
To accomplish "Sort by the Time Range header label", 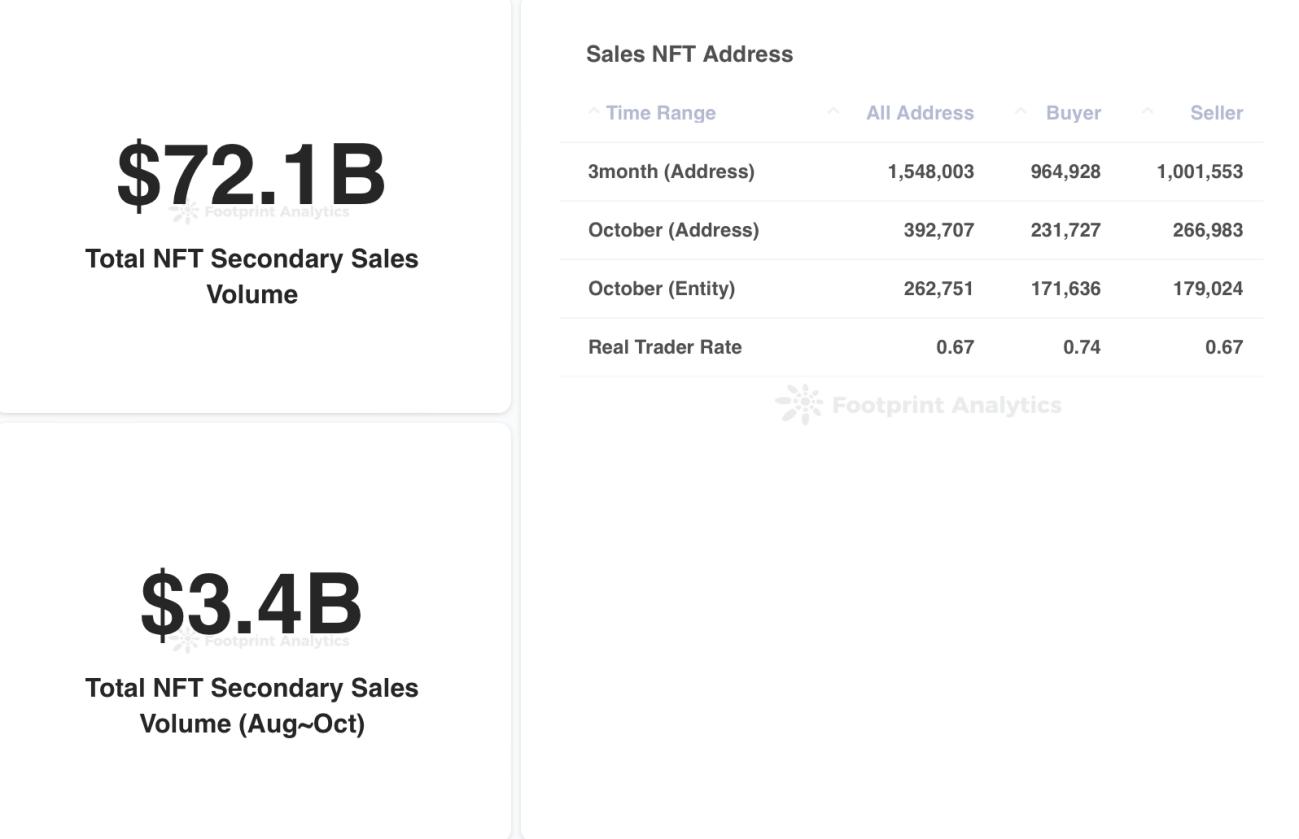I will pos(660,113).
